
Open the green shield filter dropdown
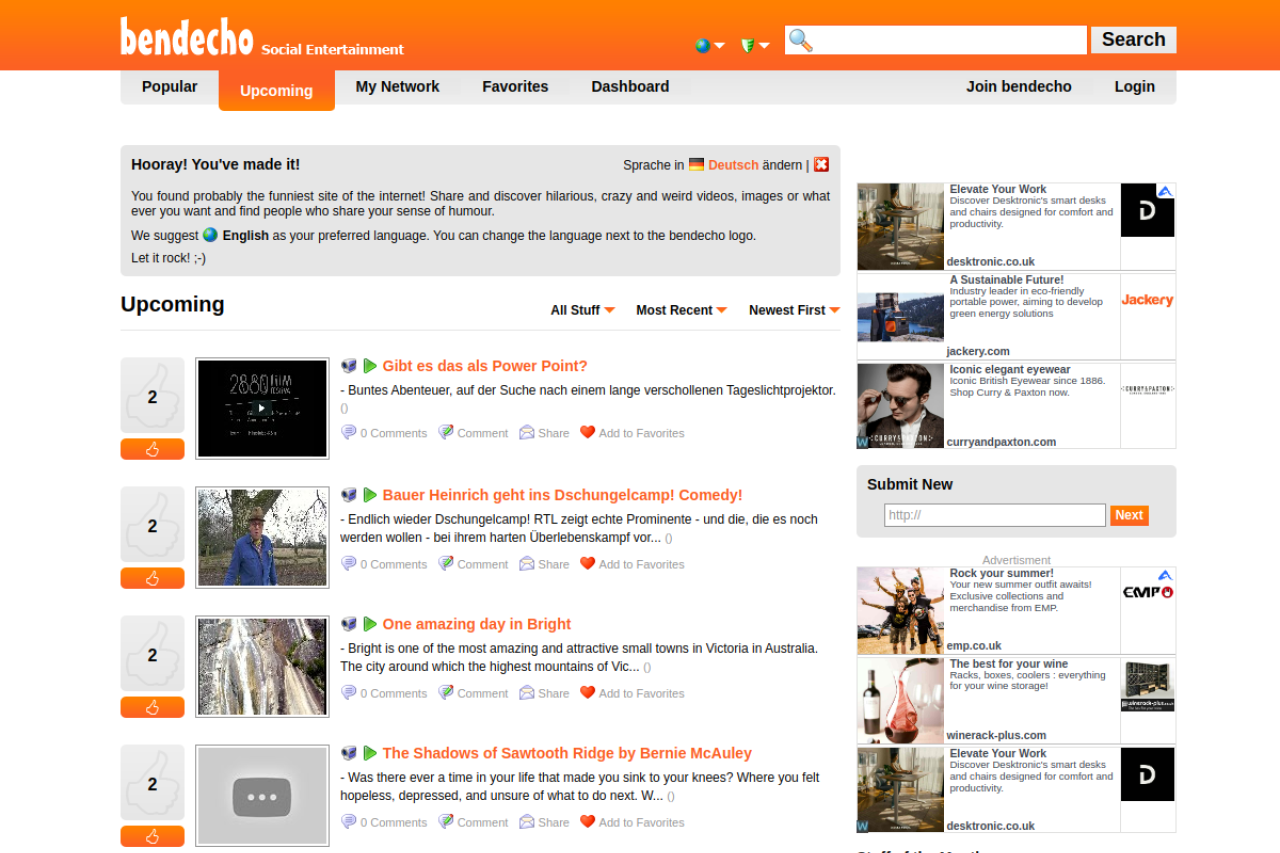pos(755,45)
